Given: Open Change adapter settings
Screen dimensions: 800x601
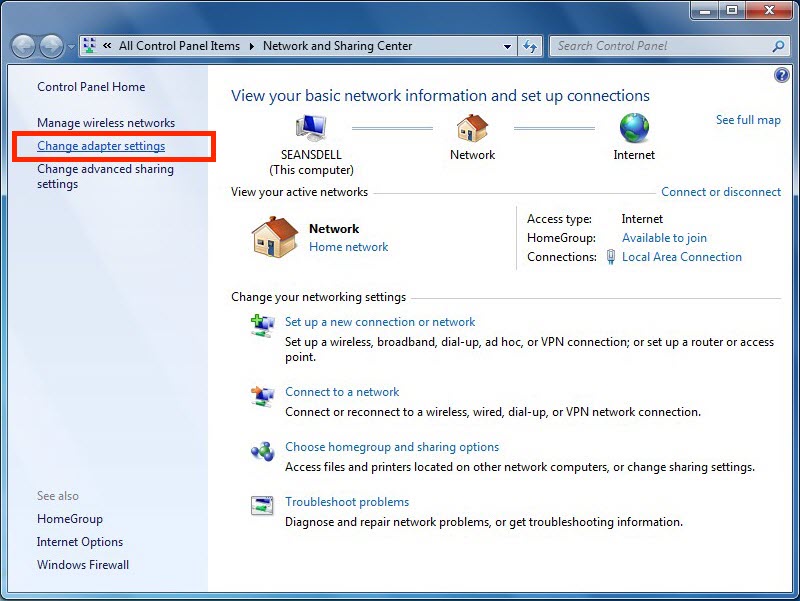Looking at the screenshot, I should 101,146.
